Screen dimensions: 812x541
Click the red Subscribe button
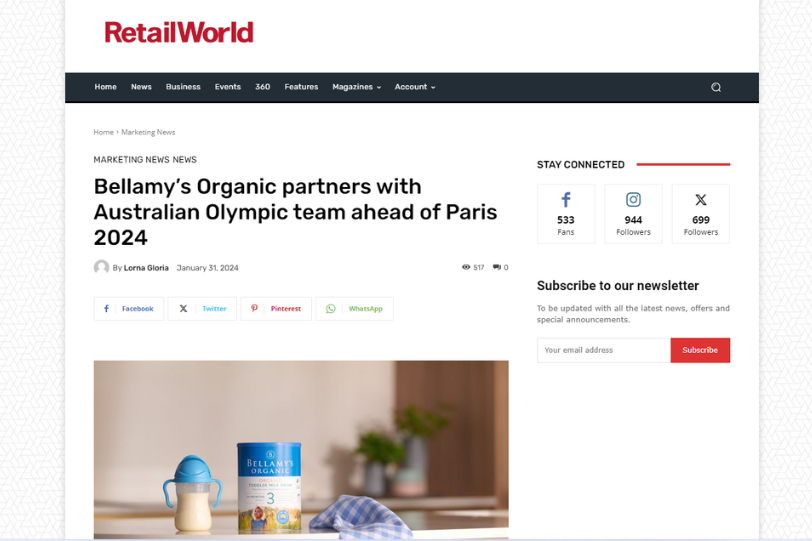click(700, 350)
